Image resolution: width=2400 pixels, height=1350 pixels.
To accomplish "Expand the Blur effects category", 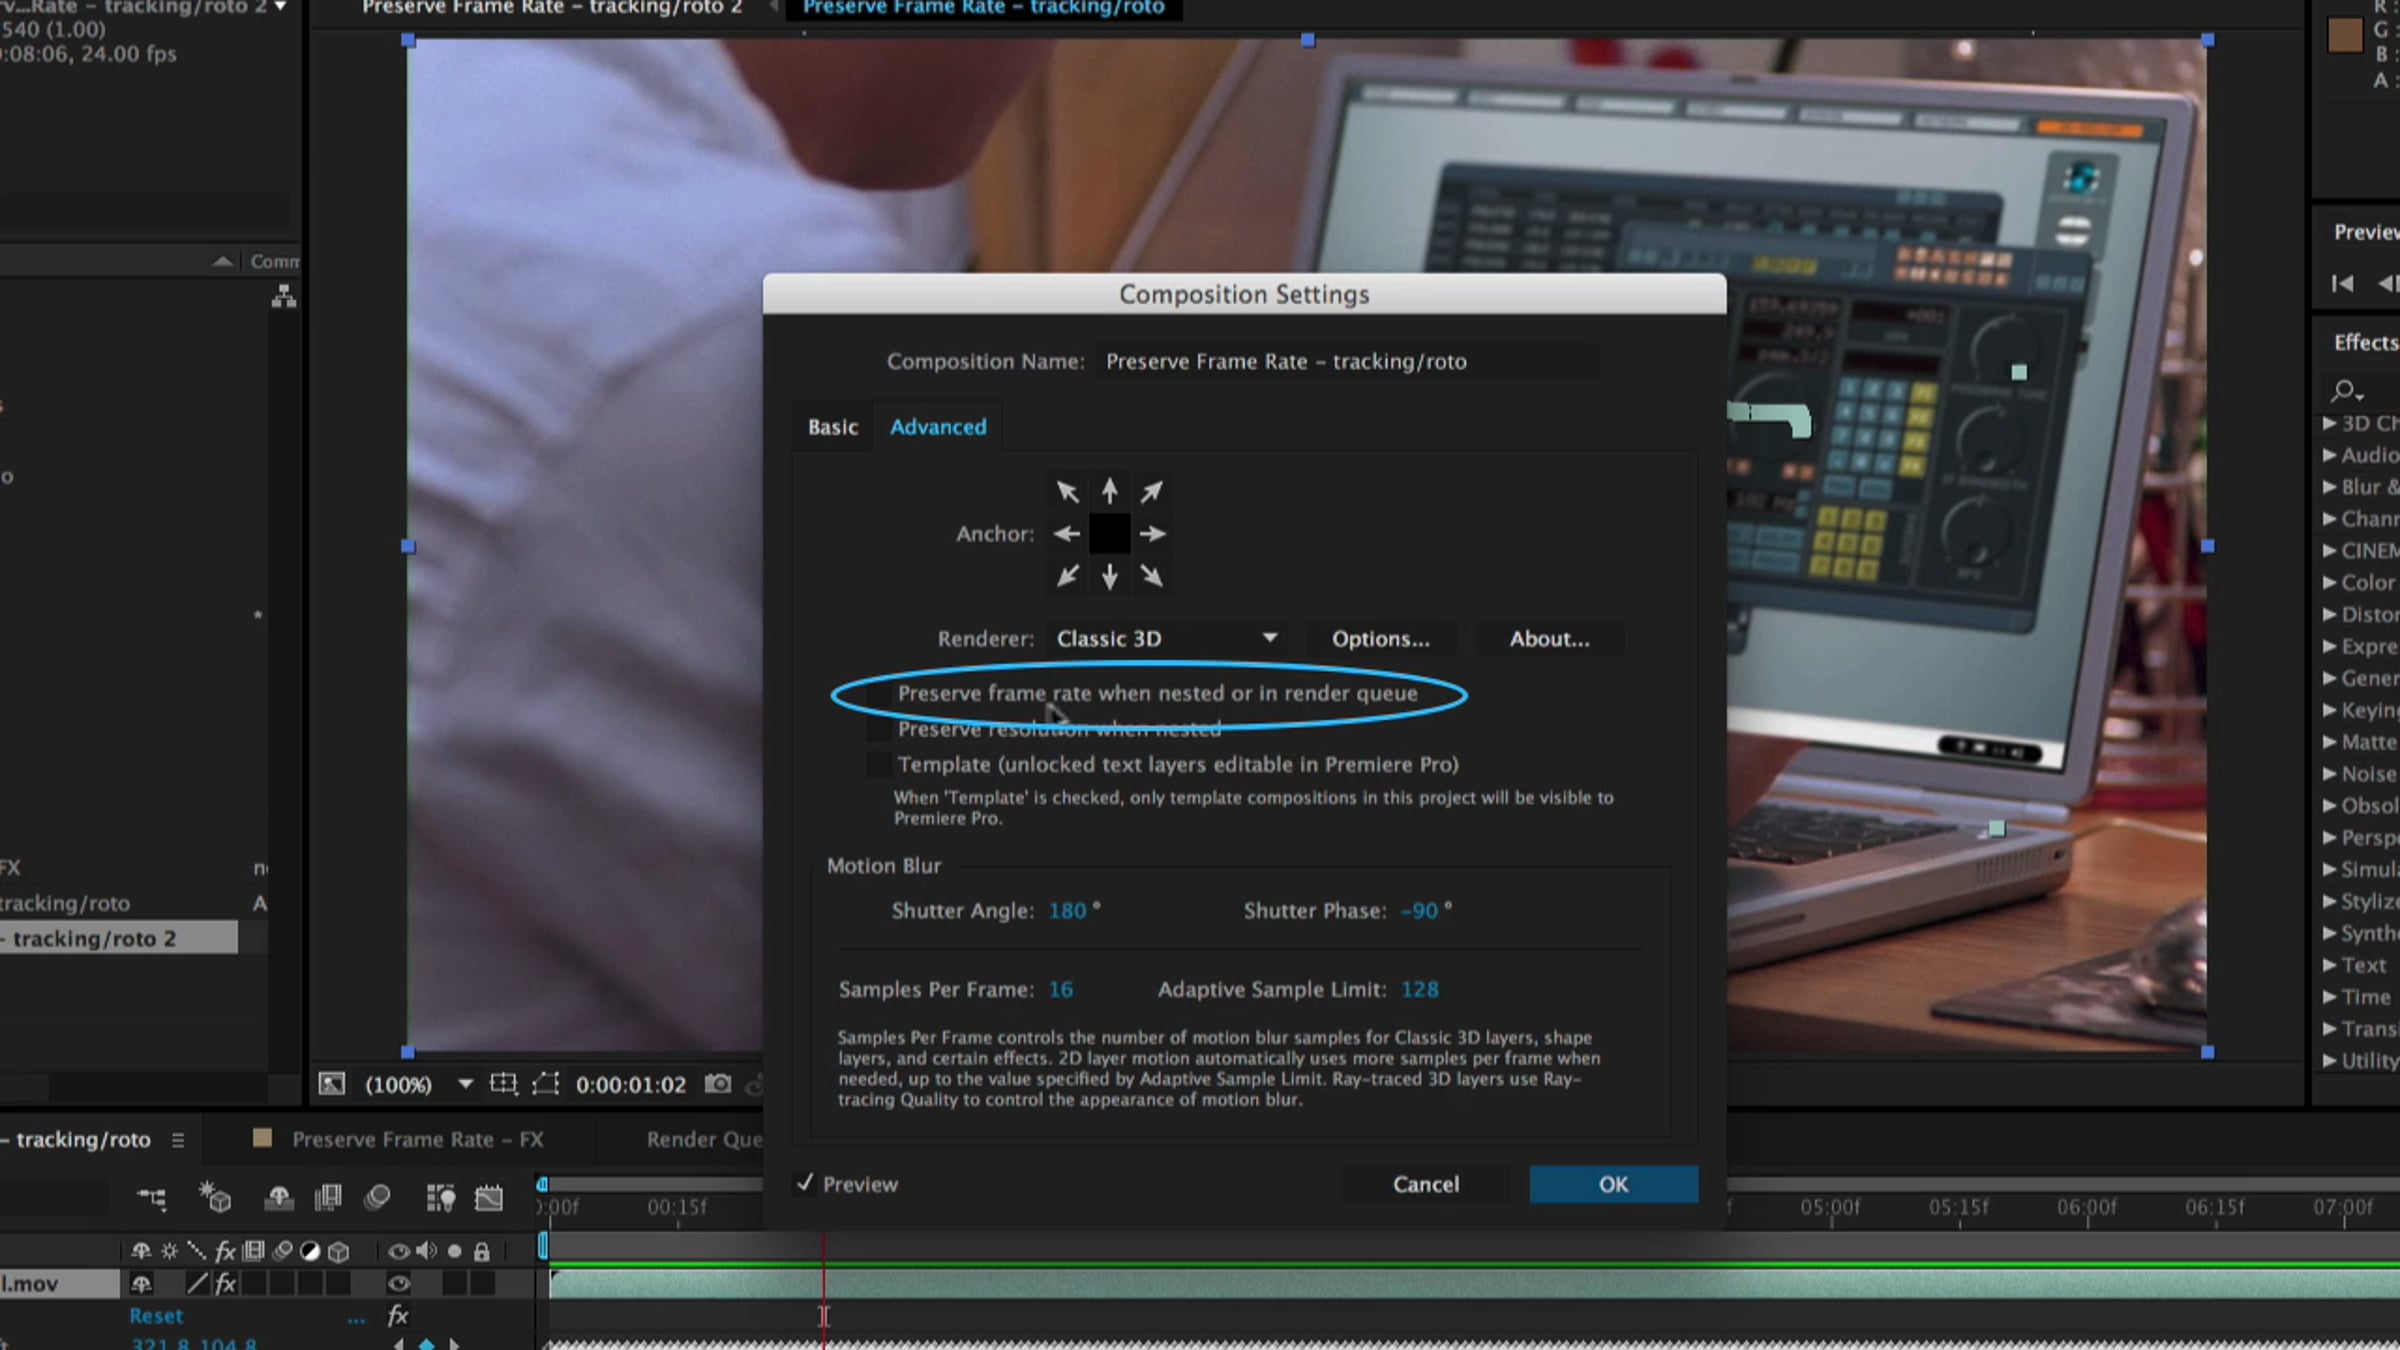I will (x=2330, y=487).
